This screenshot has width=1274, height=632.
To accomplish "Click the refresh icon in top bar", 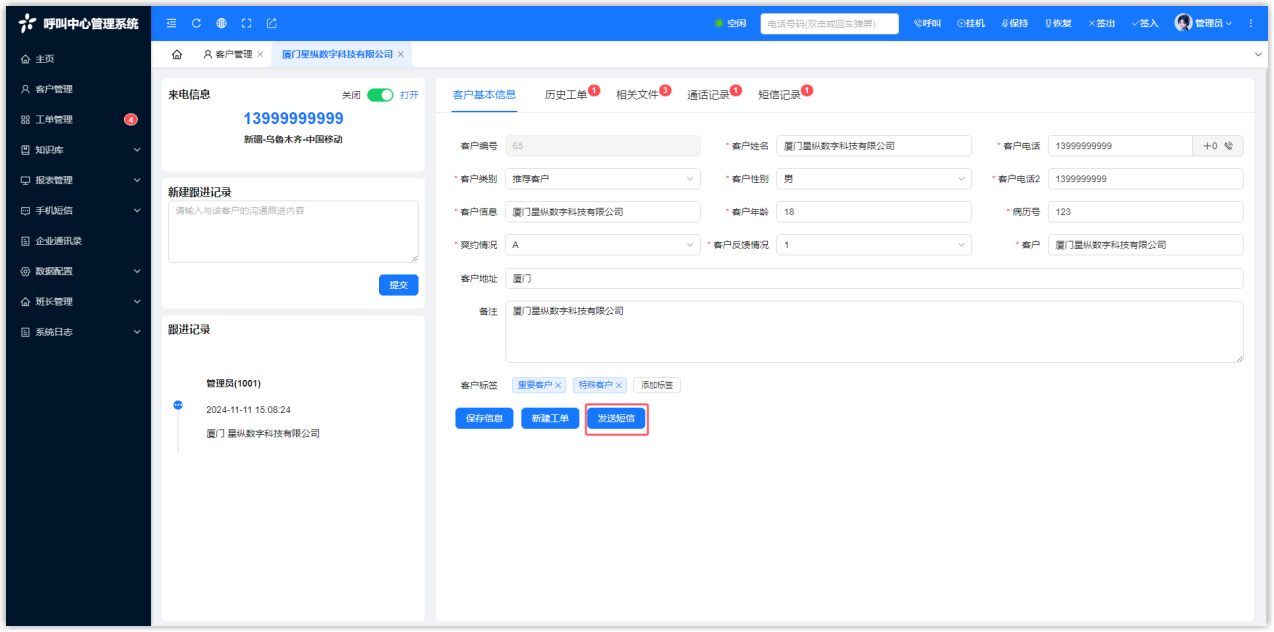I will point(196,23).
